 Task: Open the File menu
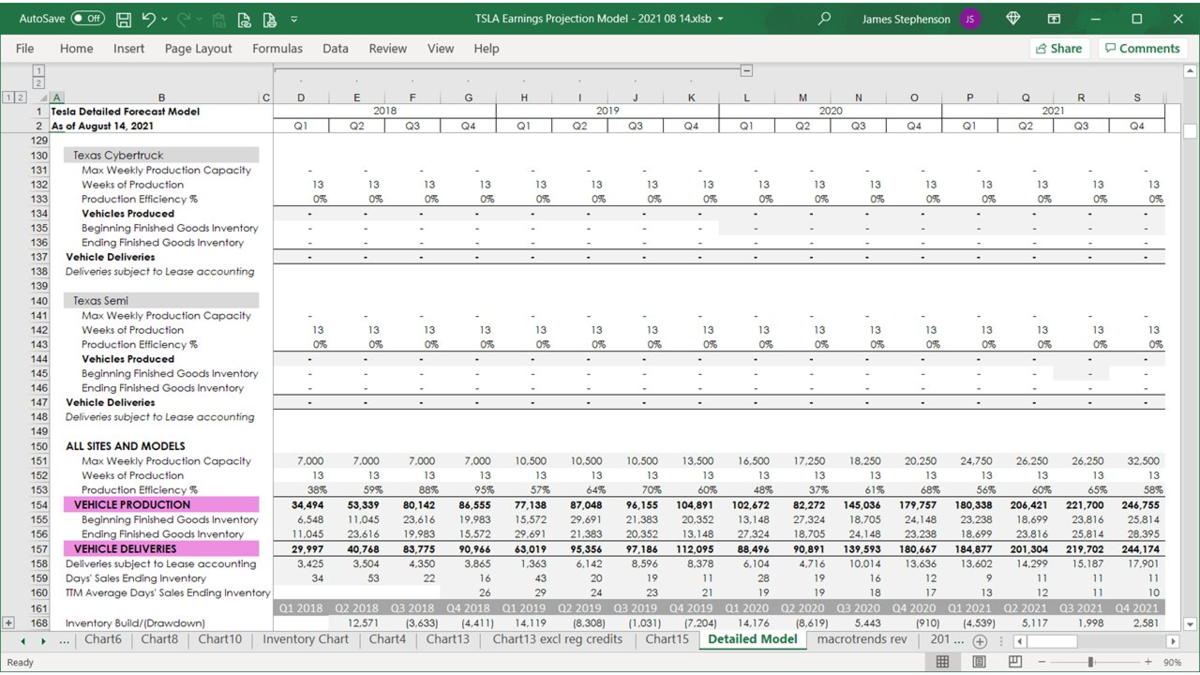coord(25,48)
